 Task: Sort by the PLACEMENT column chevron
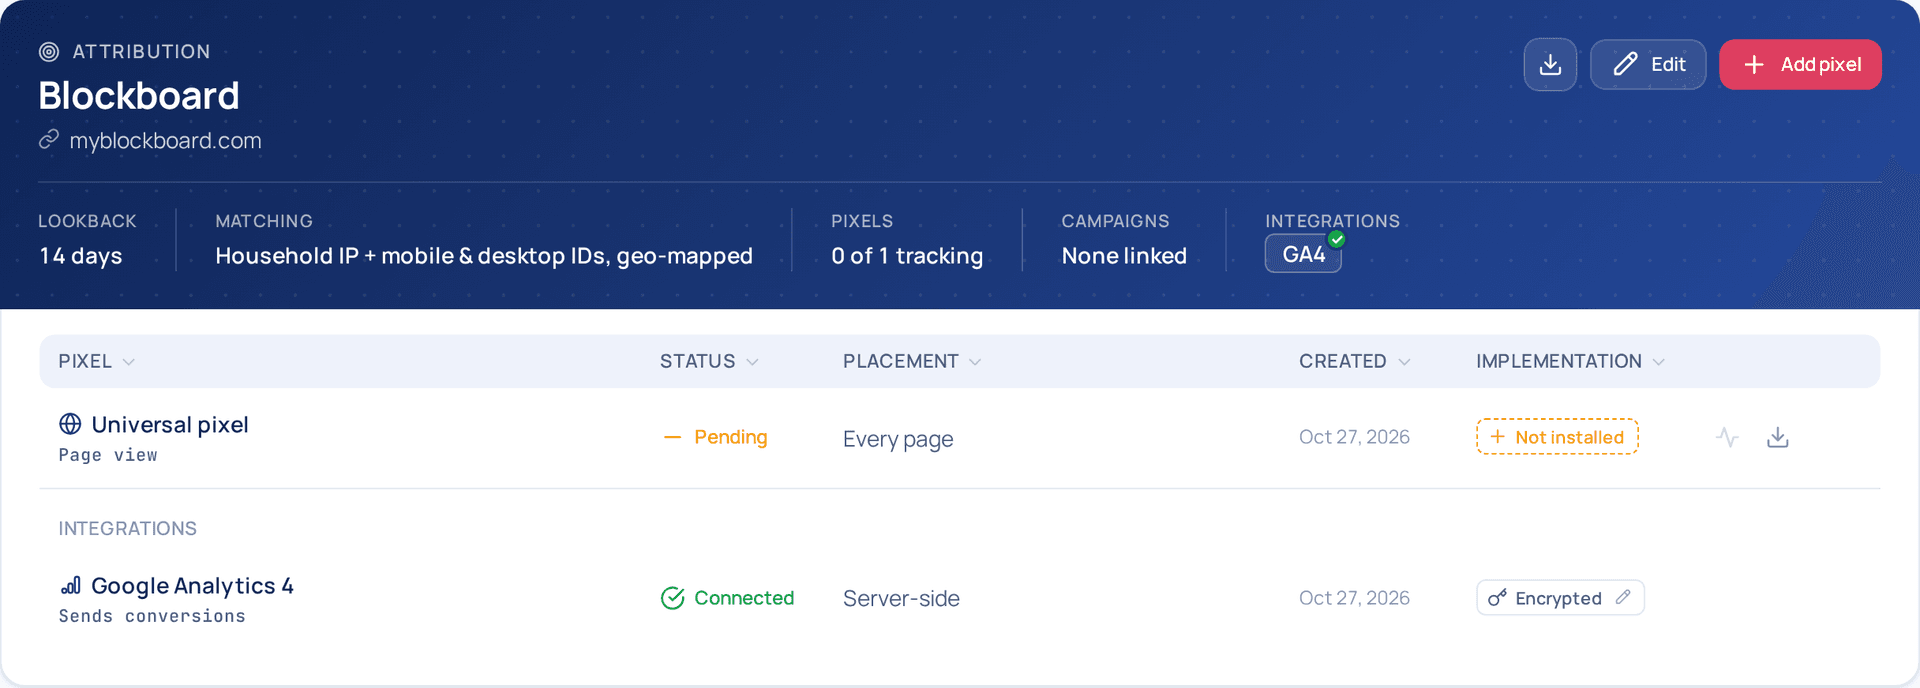(x=975, y=362)
